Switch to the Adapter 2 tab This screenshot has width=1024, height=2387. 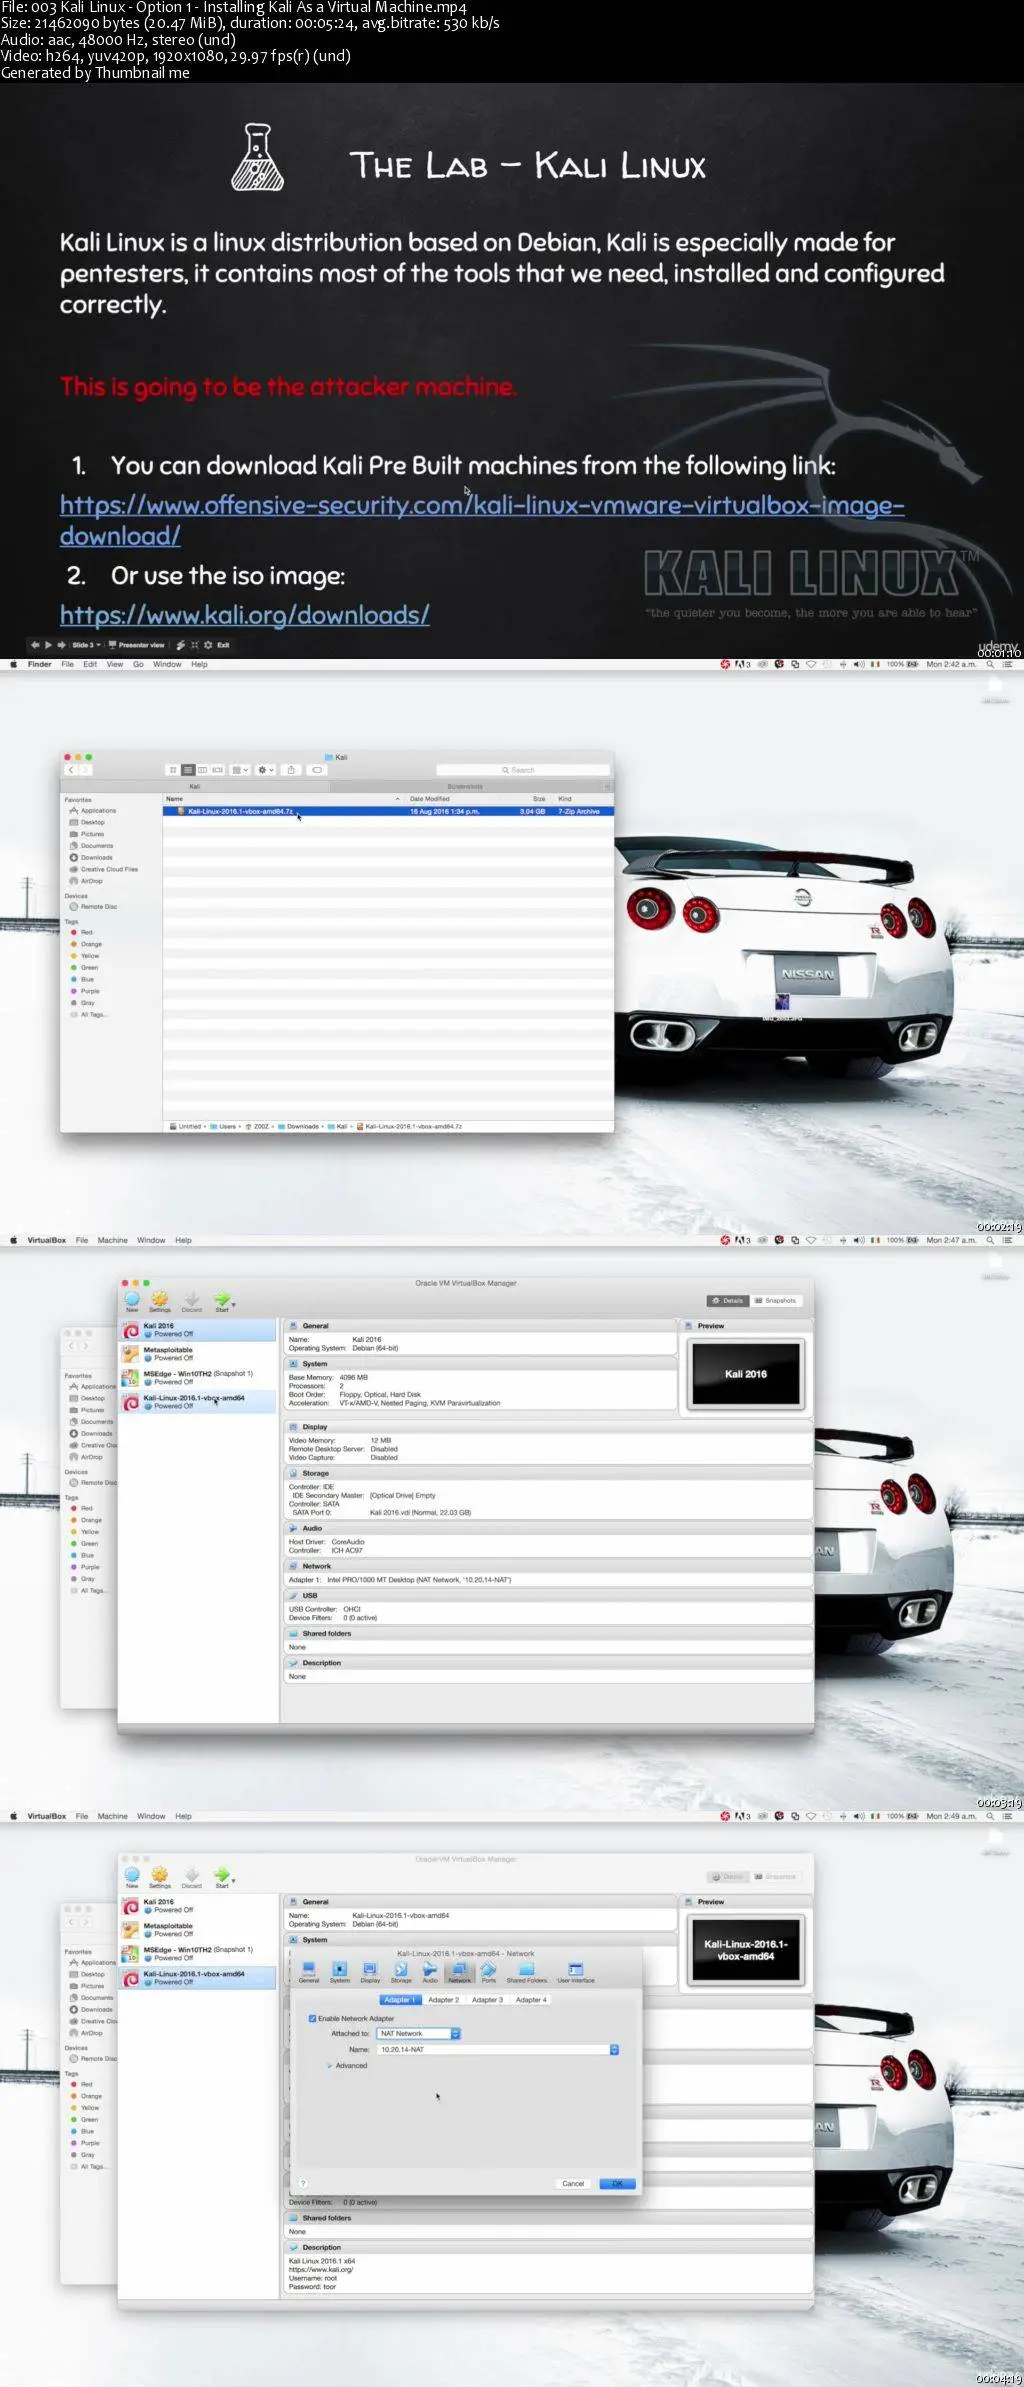pyautogui.click(x=443, y=2000)
